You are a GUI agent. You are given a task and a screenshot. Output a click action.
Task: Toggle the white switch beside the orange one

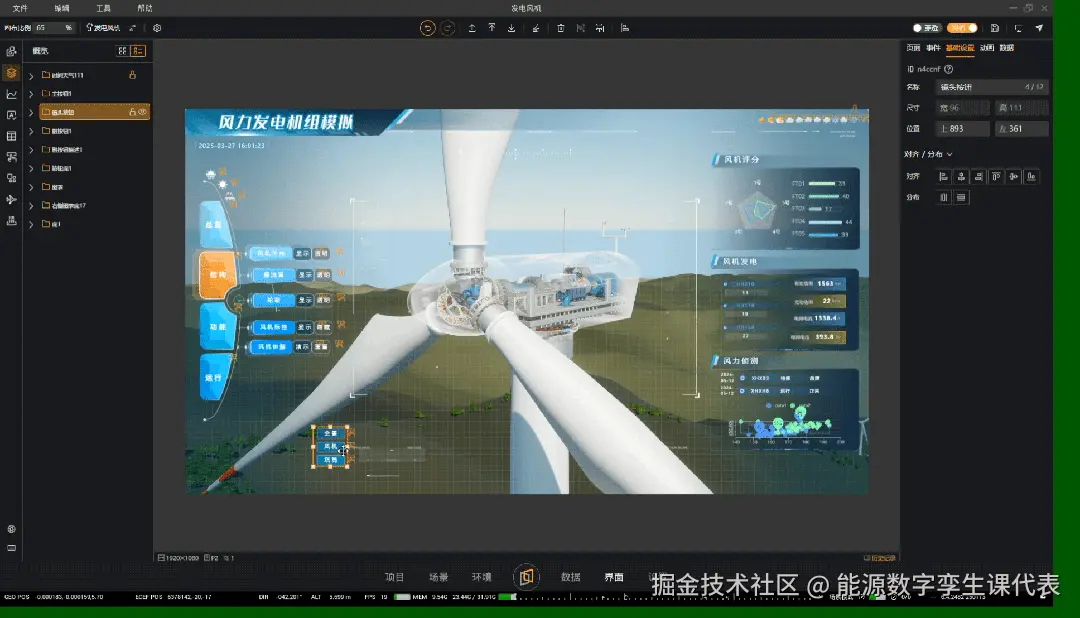click(x=926, y=28)
